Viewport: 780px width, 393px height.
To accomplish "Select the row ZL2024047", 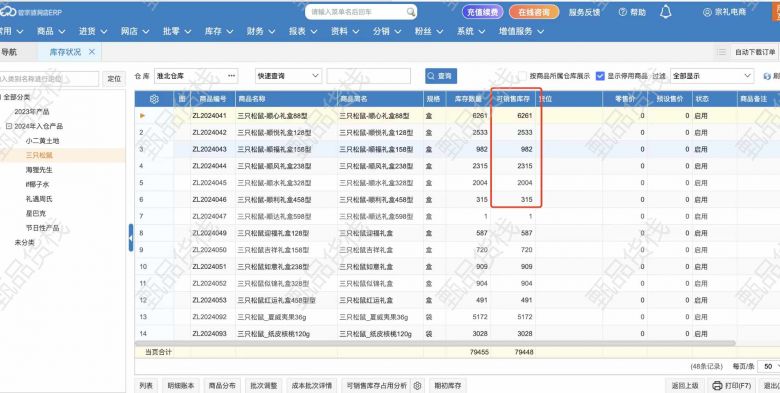I will (x=457, y=216).
